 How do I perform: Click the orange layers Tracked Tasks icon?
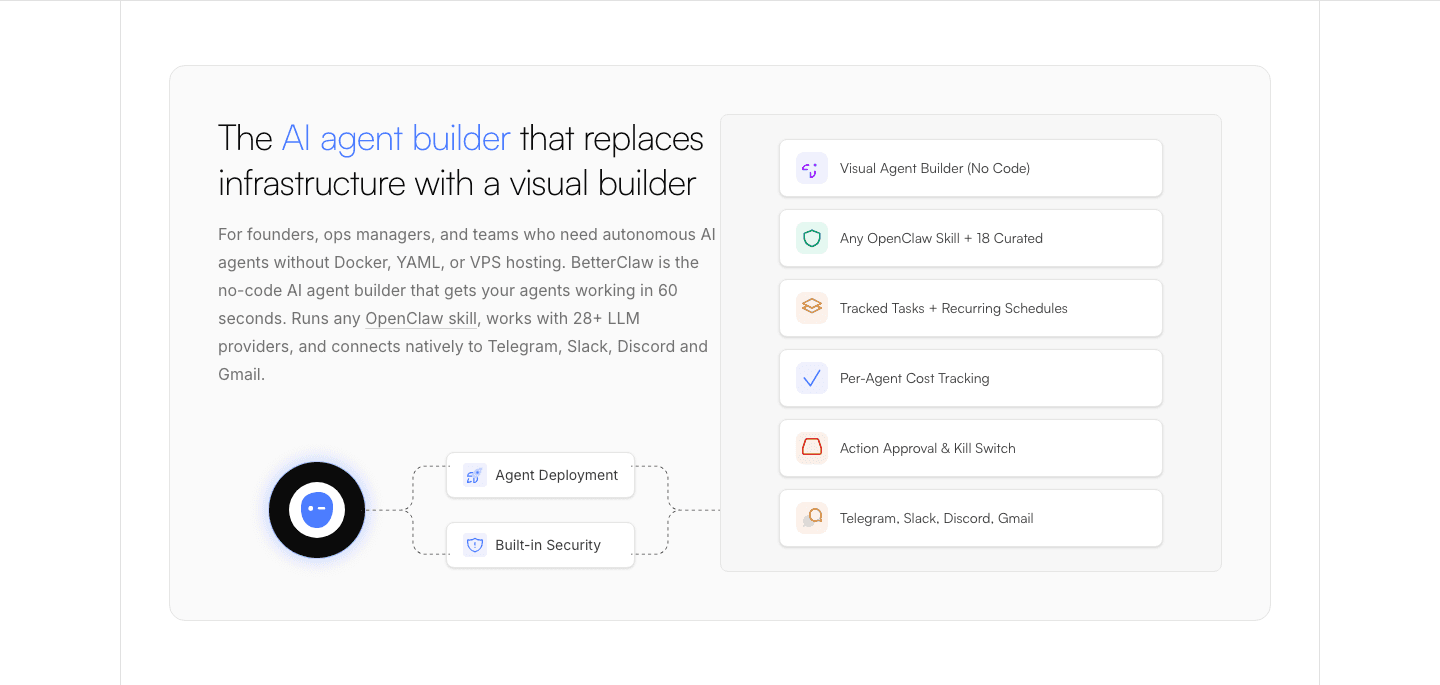tap(812, 308)
